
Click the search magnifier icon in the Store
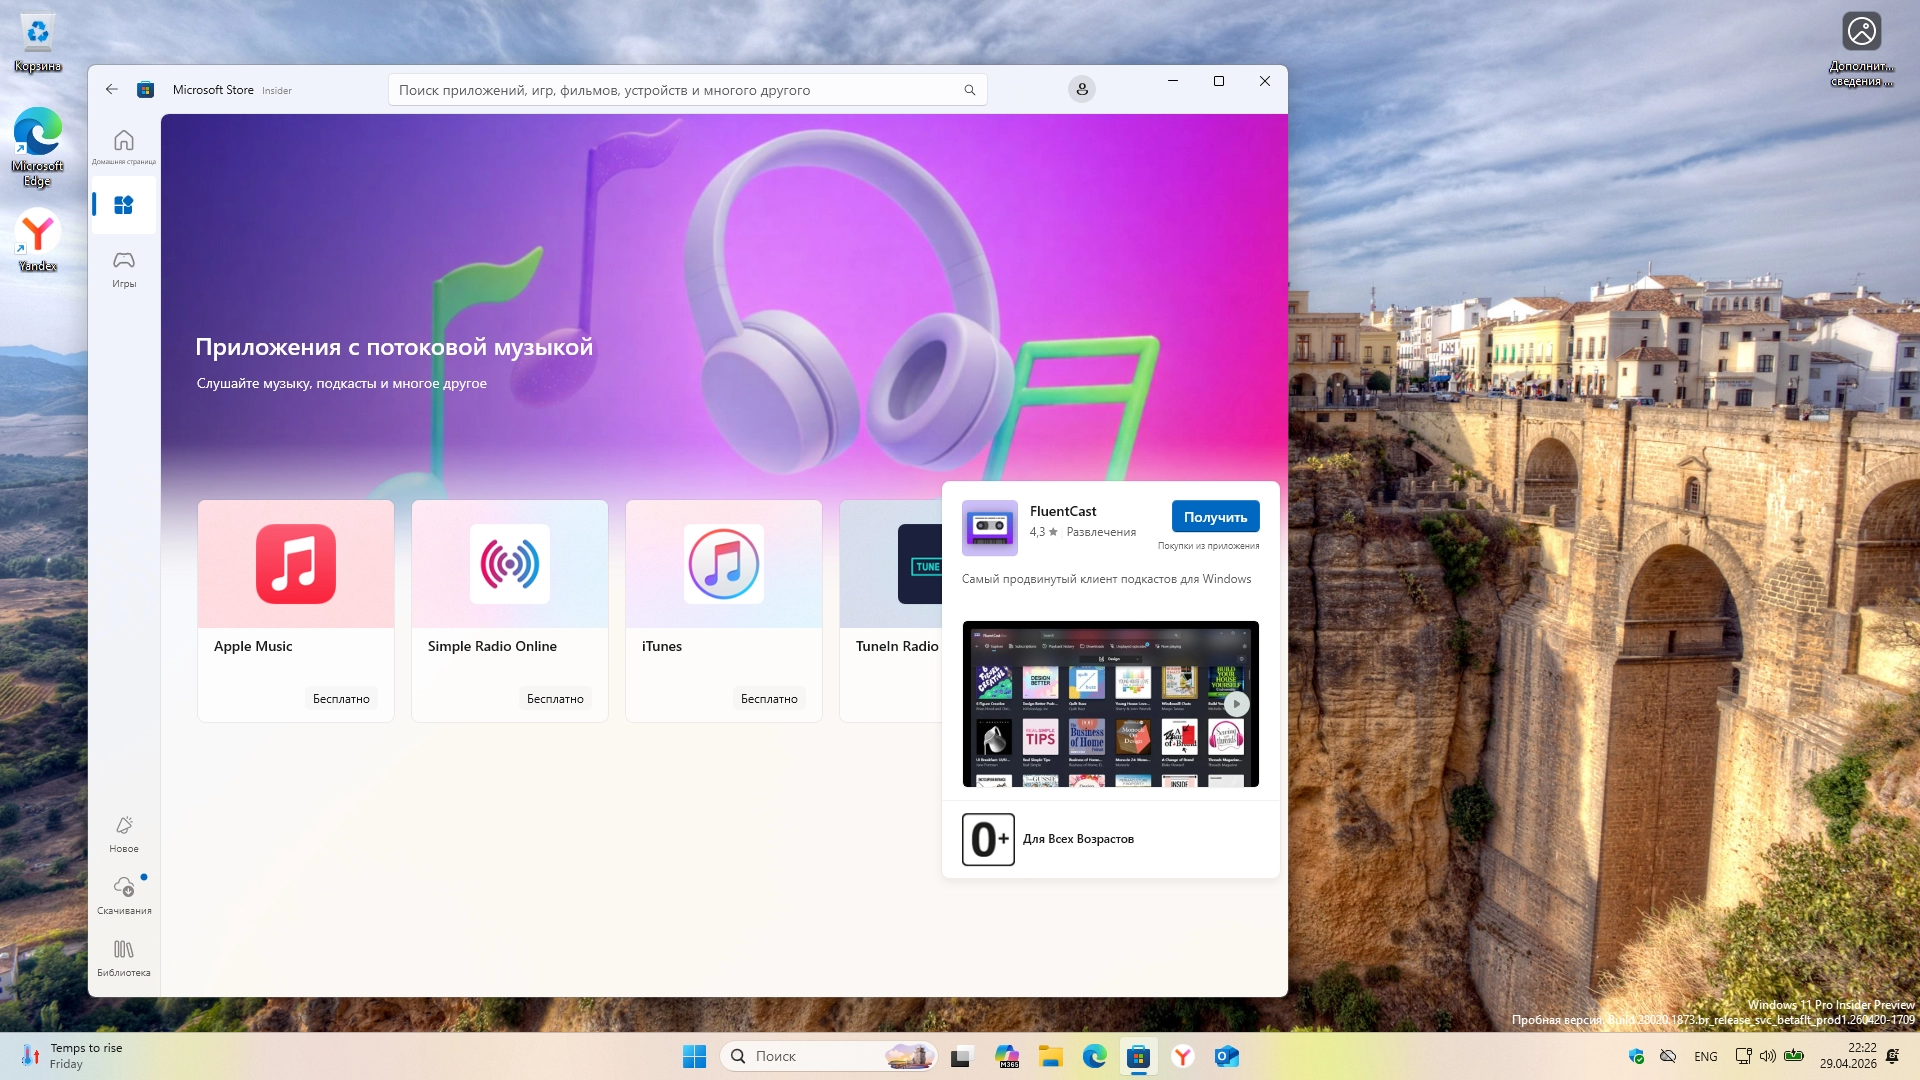[x=969, y=90]
